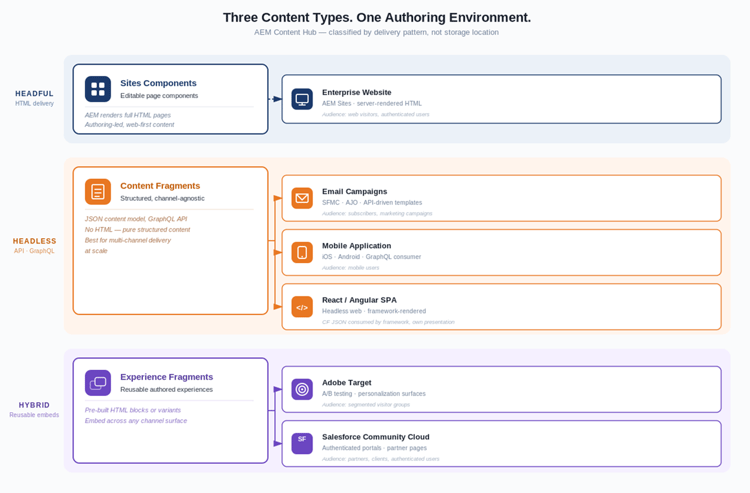Click 'AEM renders full HTML pages' text
This screenshot has width=750, height=493.
coord(128,115)
